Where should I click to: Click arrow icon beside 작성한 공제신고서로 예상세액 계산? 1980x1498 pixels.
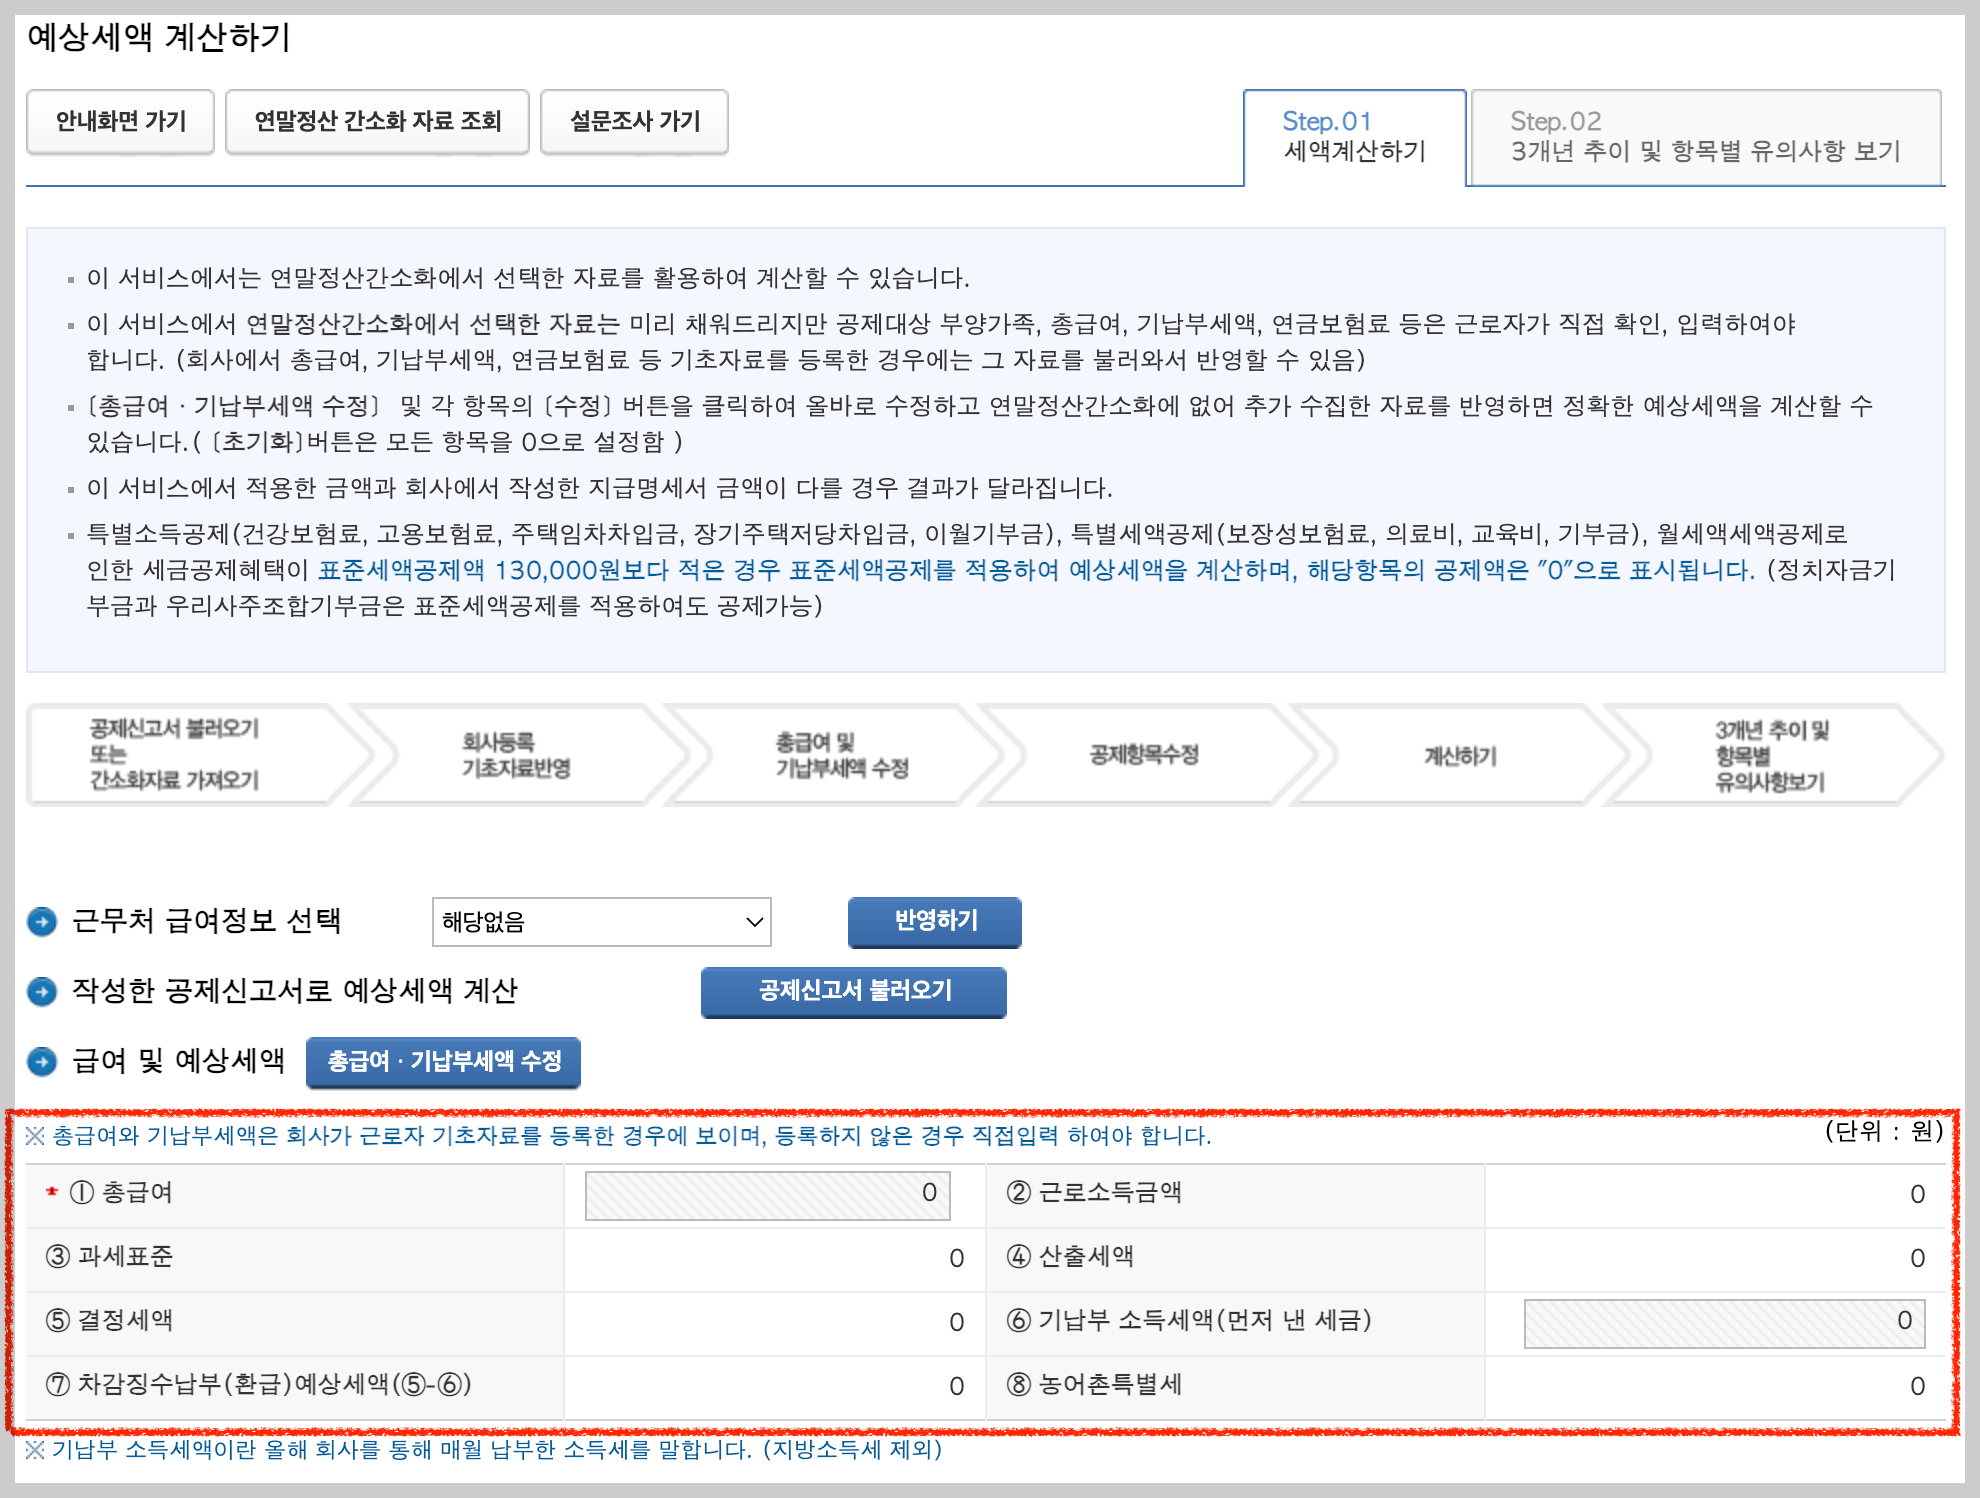tap(42, 991)
